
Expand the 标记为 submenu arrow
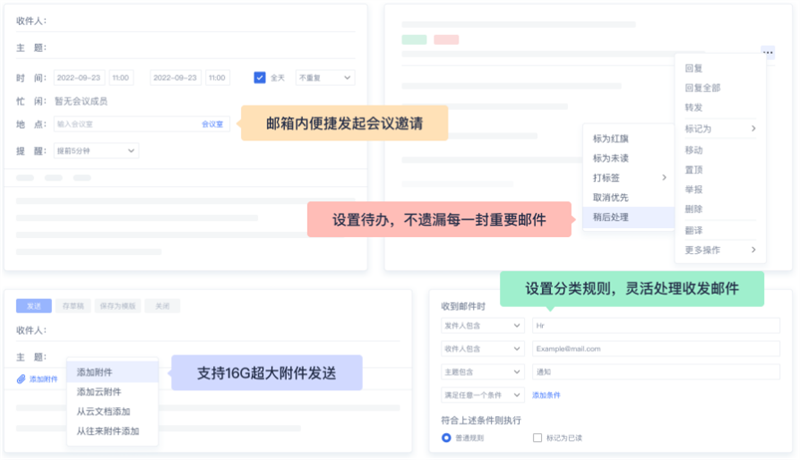coord(753,129)
